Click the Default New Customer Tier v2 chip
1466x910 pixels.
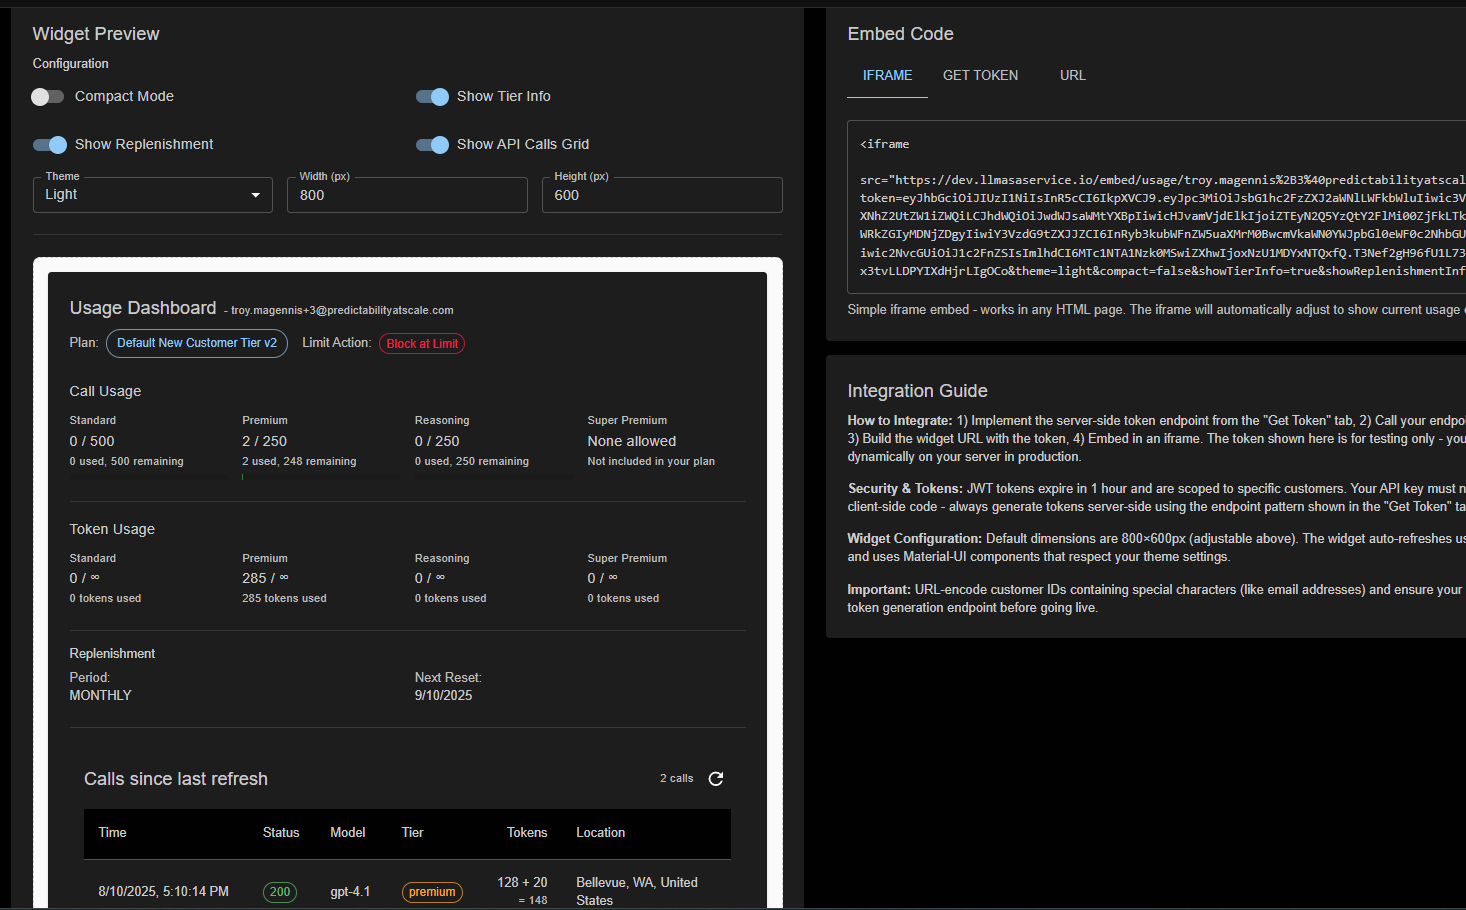197,343
